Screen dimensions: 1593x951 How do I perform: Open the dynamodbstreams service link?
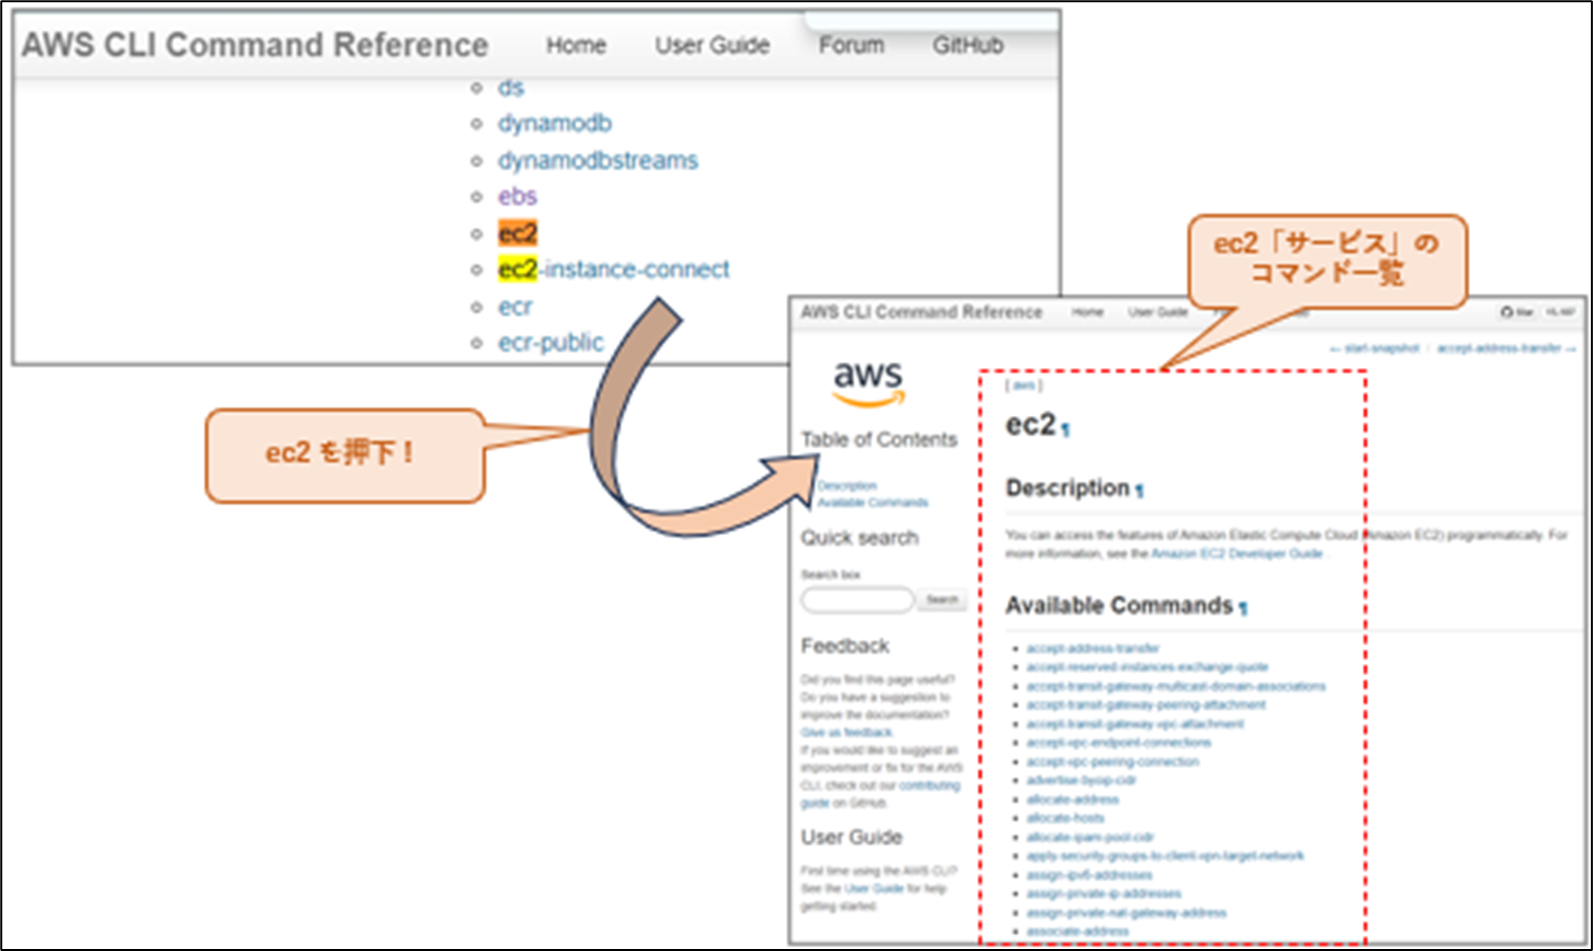coord(598,160)
